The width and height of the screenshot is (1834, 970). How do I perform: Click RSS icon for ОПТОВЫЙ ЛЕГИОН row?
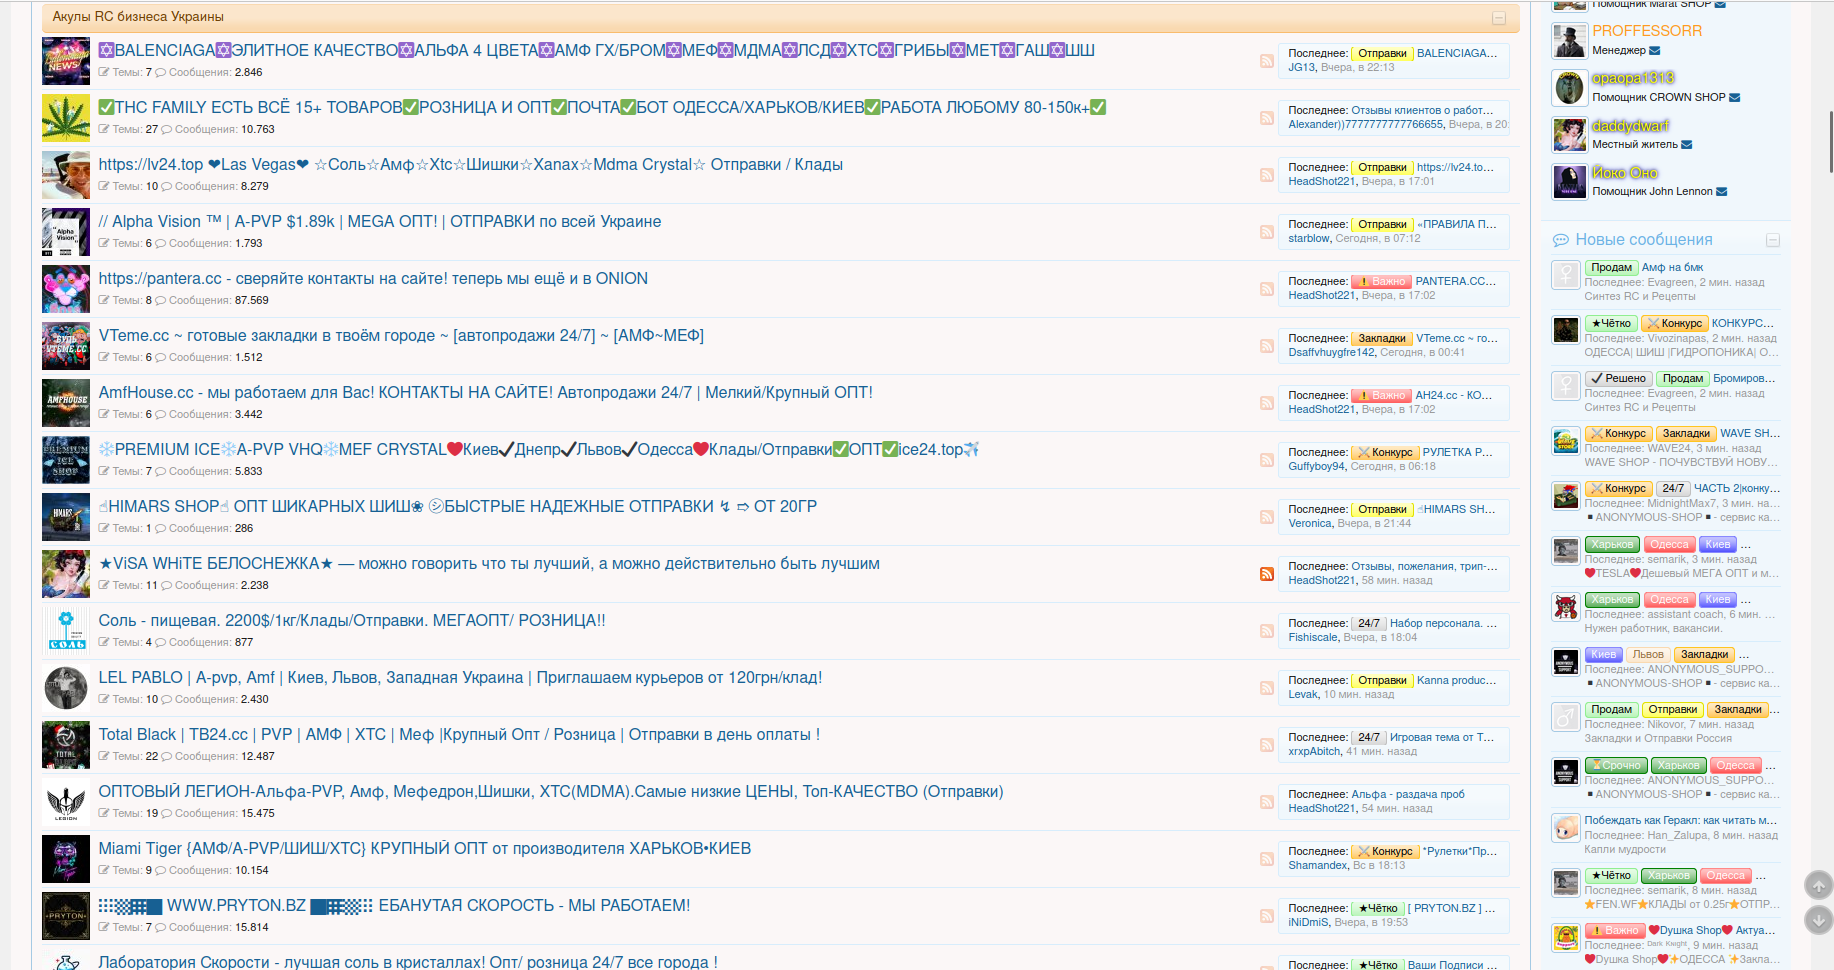1266,802
